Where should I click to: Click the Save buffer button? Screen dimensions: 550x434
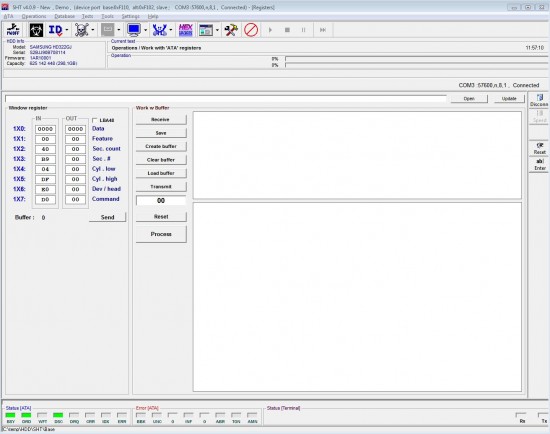click(161, 133)
